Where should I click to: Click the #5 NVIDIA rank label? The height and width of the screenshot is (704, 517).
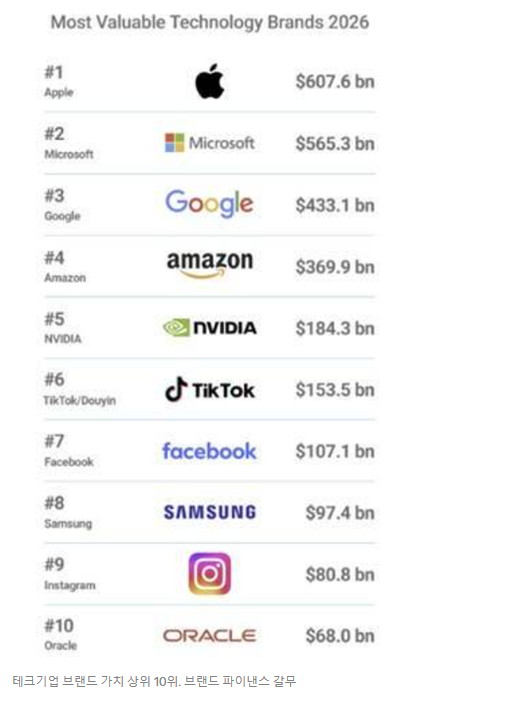pos(63,328)
